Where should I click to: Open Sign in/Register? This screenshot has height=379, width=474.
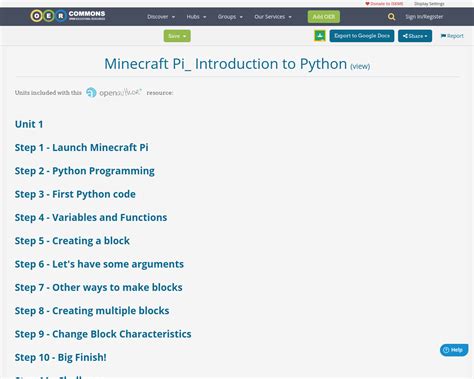(x=424, y=17)
